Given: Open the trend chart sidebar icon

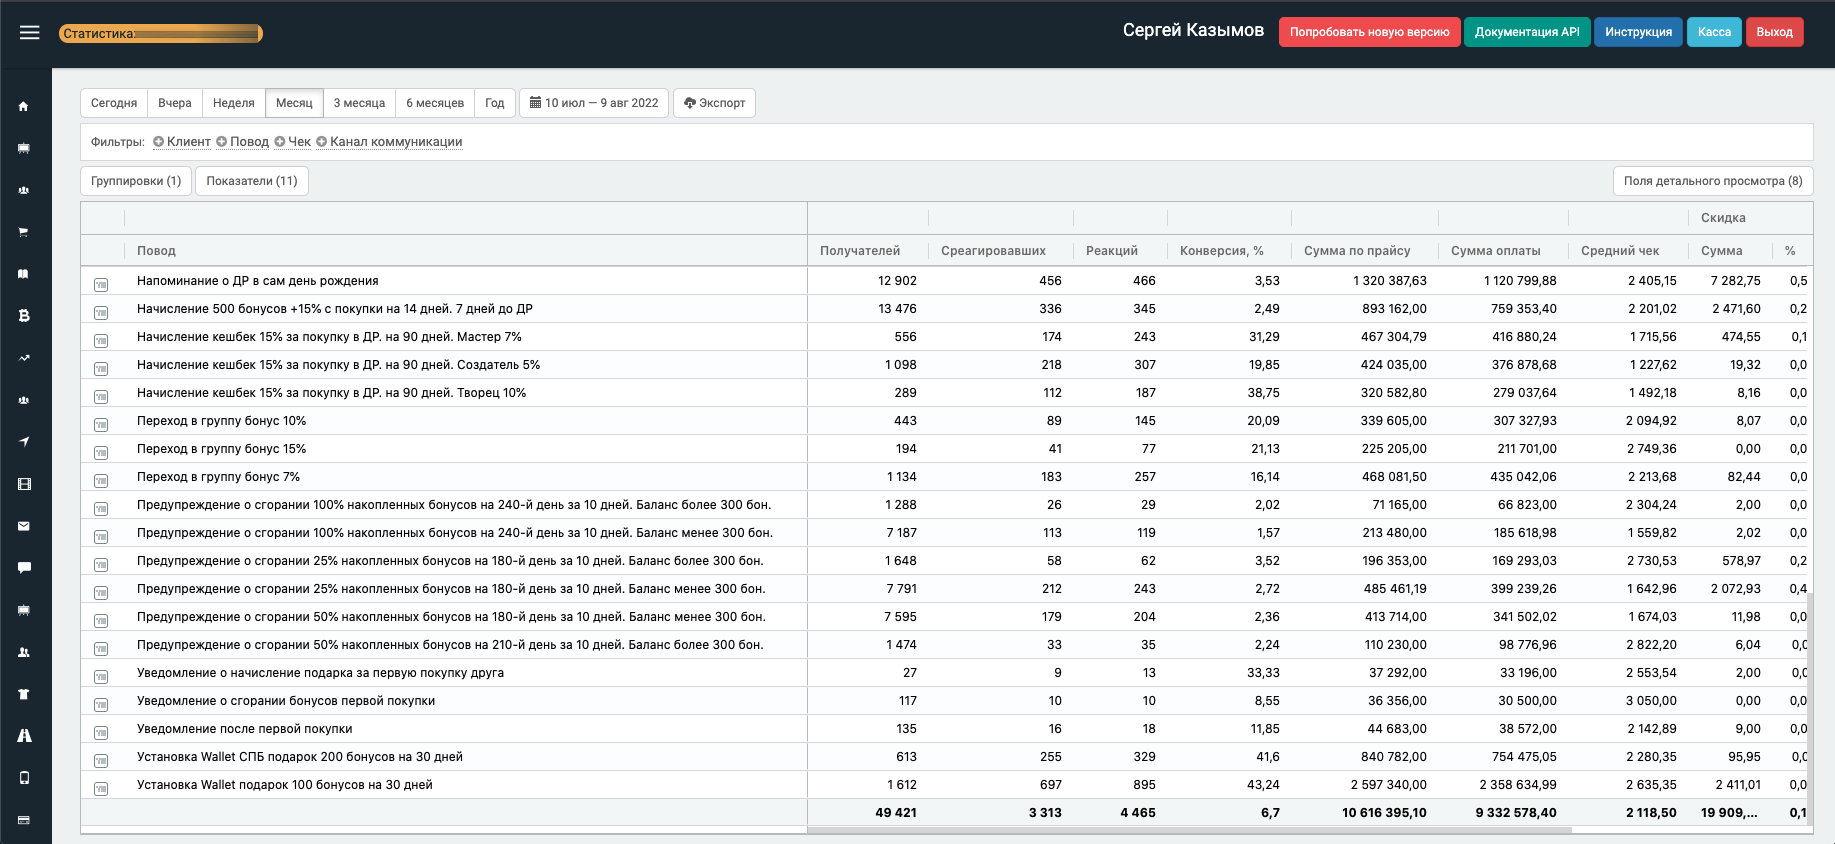Looking at the screenshot, I should 24,358.
